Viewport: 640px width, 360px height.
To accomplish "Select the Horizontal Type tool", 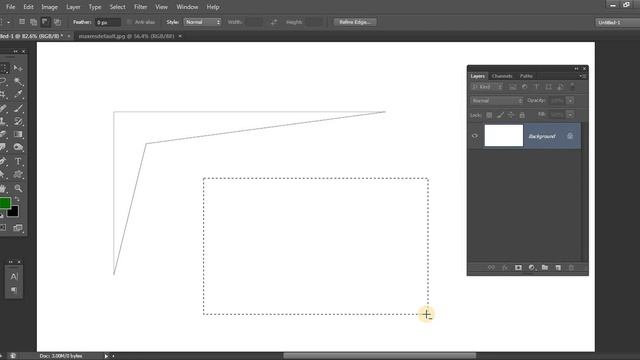I will [x=18, y=161].
